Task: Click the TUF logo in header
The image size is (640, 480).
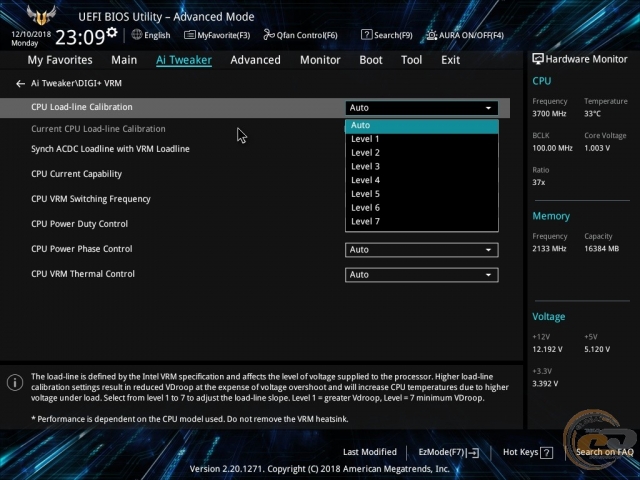Action: point(41,16)
